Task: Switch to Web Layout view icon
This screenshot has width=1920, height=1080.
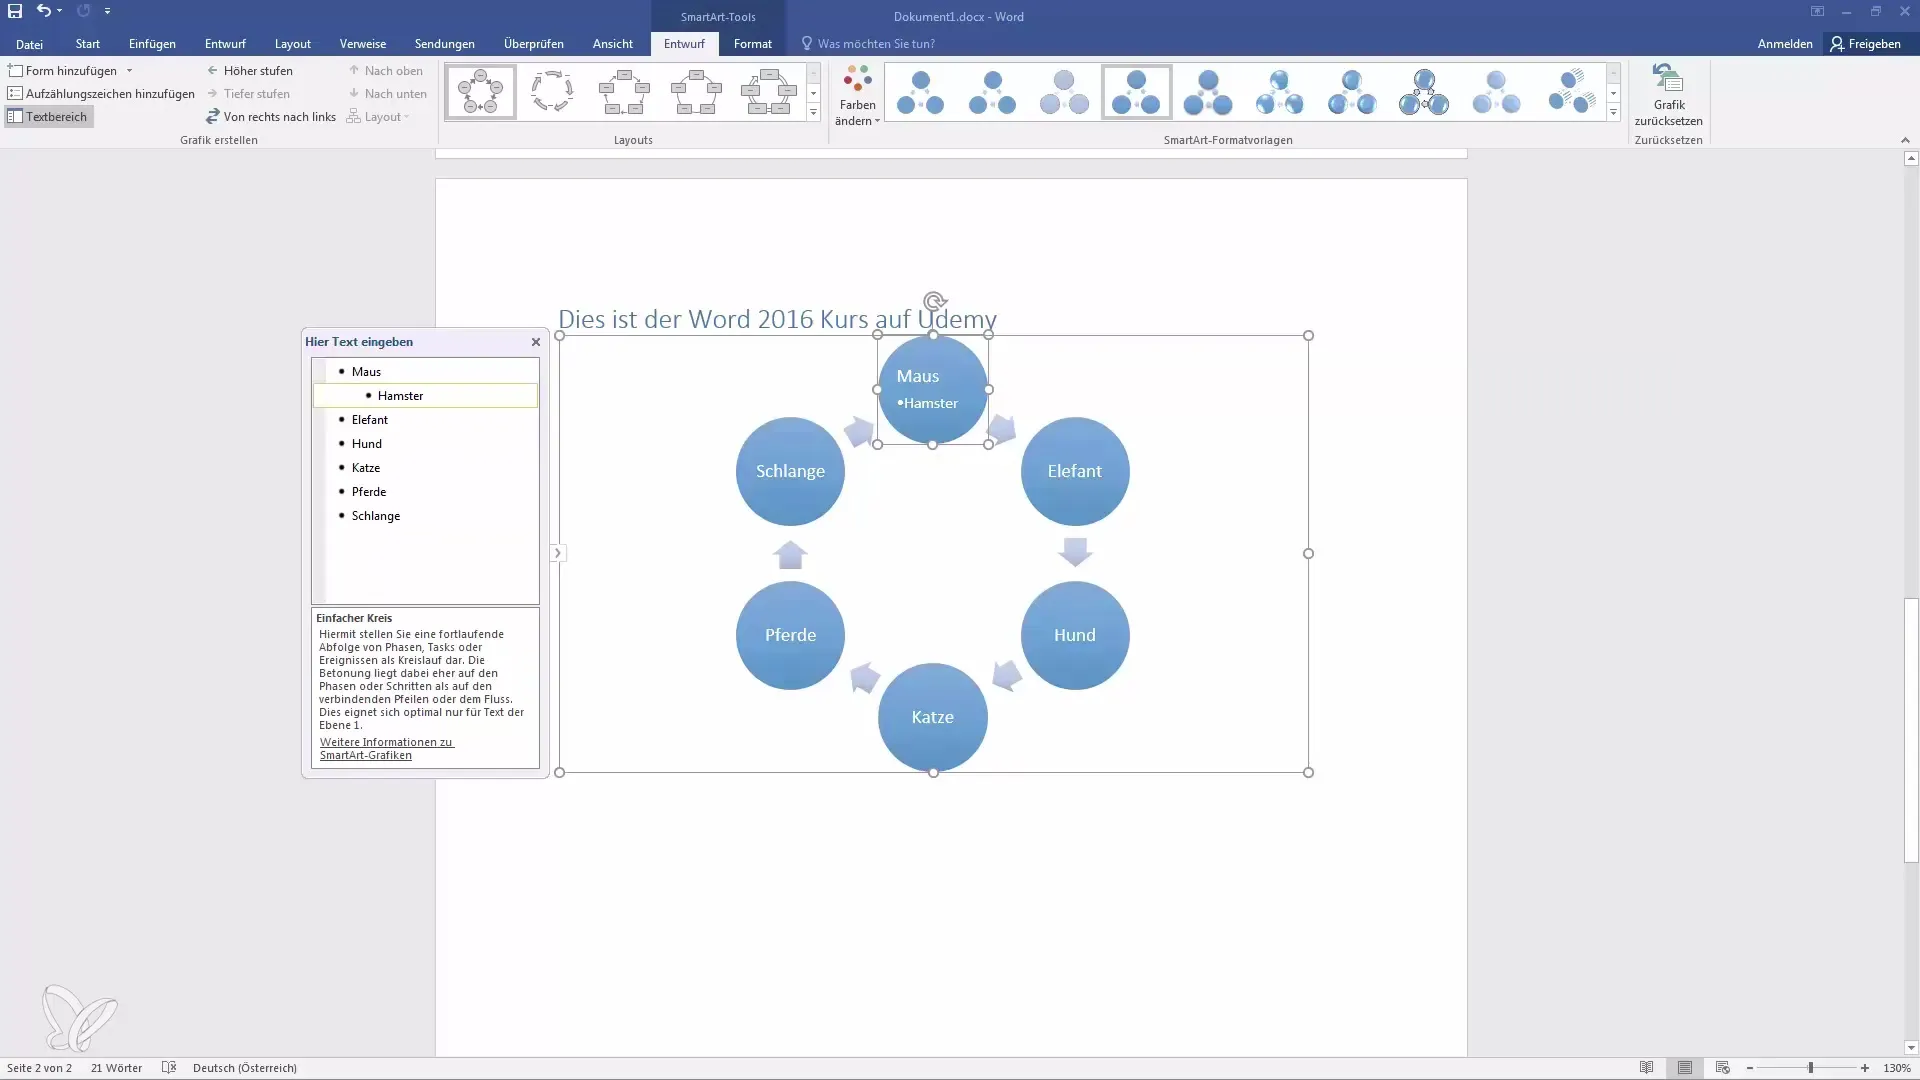Action: (x=1722, y=1068)
